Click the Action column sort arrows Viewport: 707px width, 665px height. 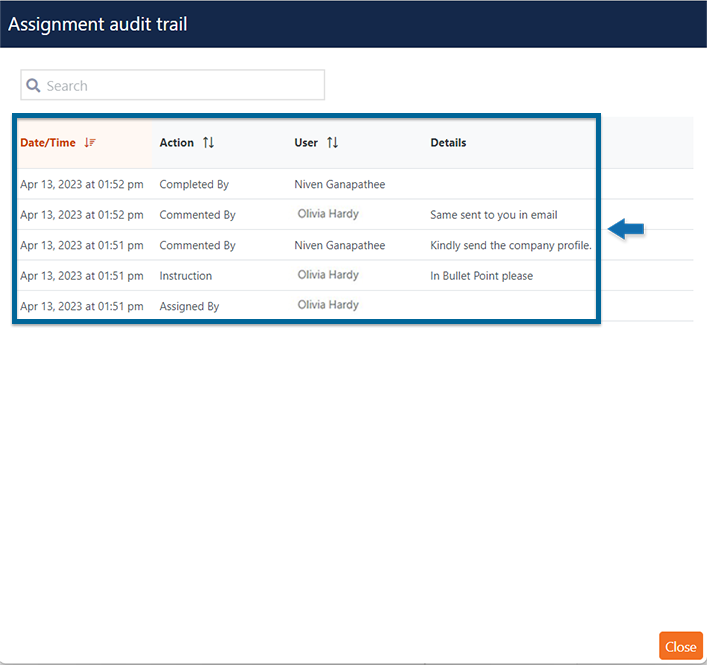[x=208, y=143]
